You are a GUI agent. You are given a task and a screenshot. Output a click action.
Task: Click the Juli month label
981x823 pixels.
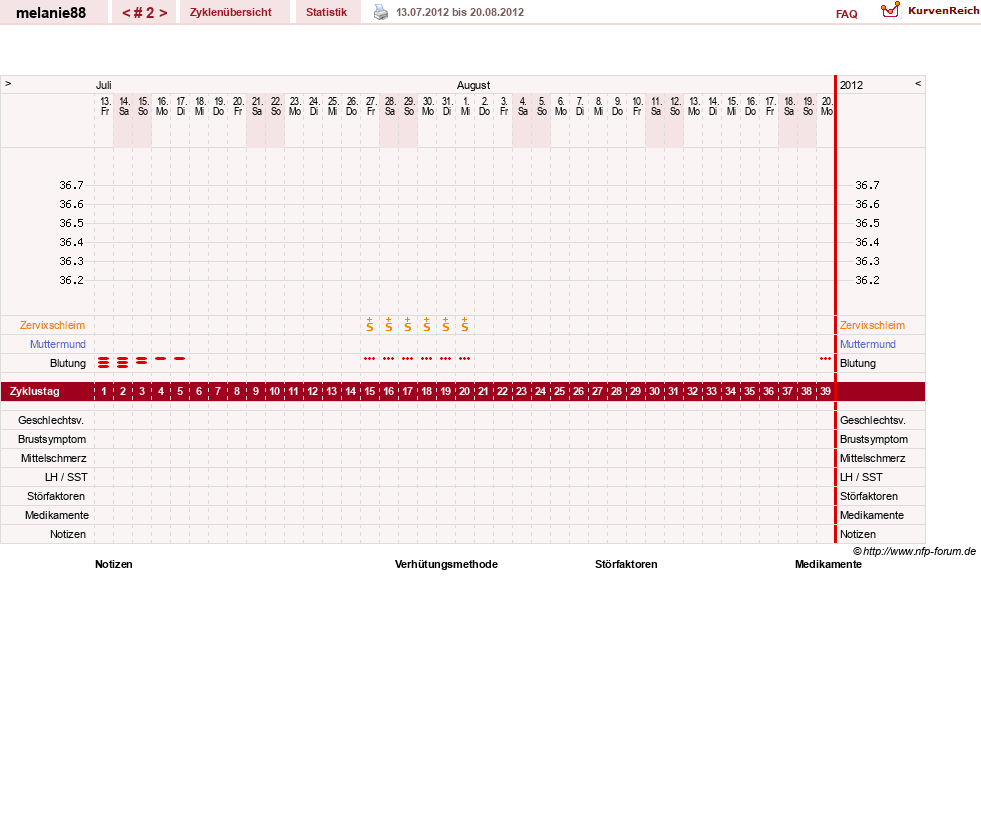[103, 85]
